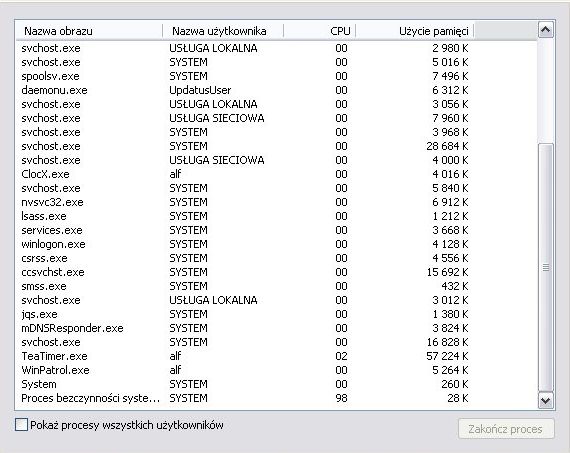
Task: Select the winlogon.exe process row
Action: [276, 244]
